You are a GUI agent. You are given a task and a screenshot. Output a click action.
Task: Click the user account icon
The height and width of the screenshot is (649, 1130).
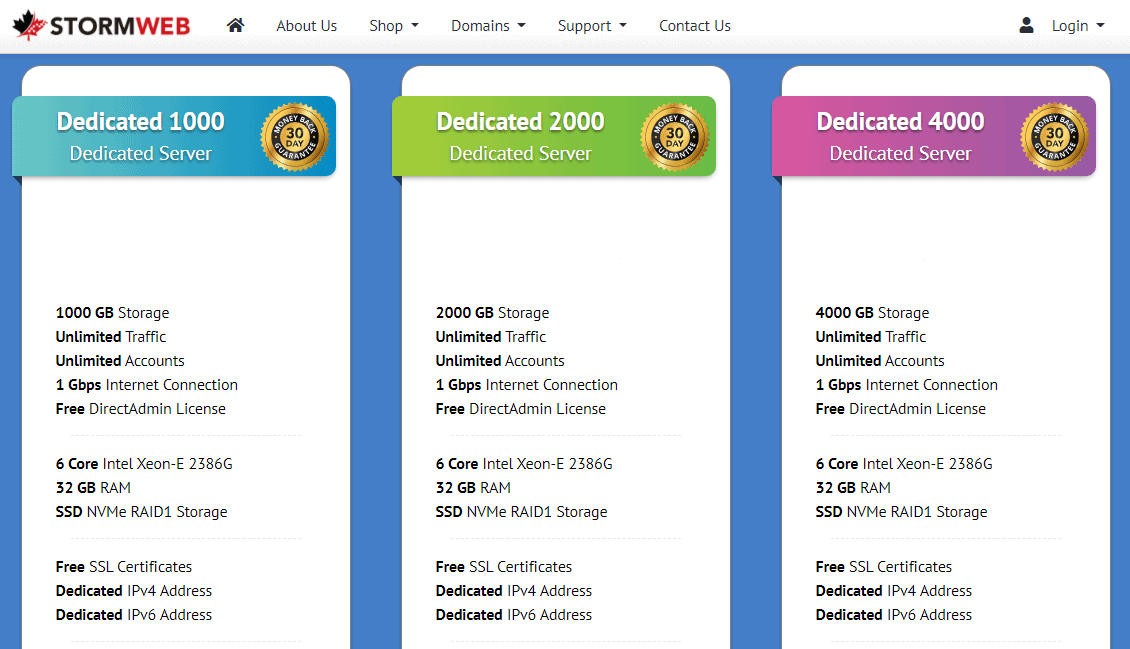[x=1026, y=25]
